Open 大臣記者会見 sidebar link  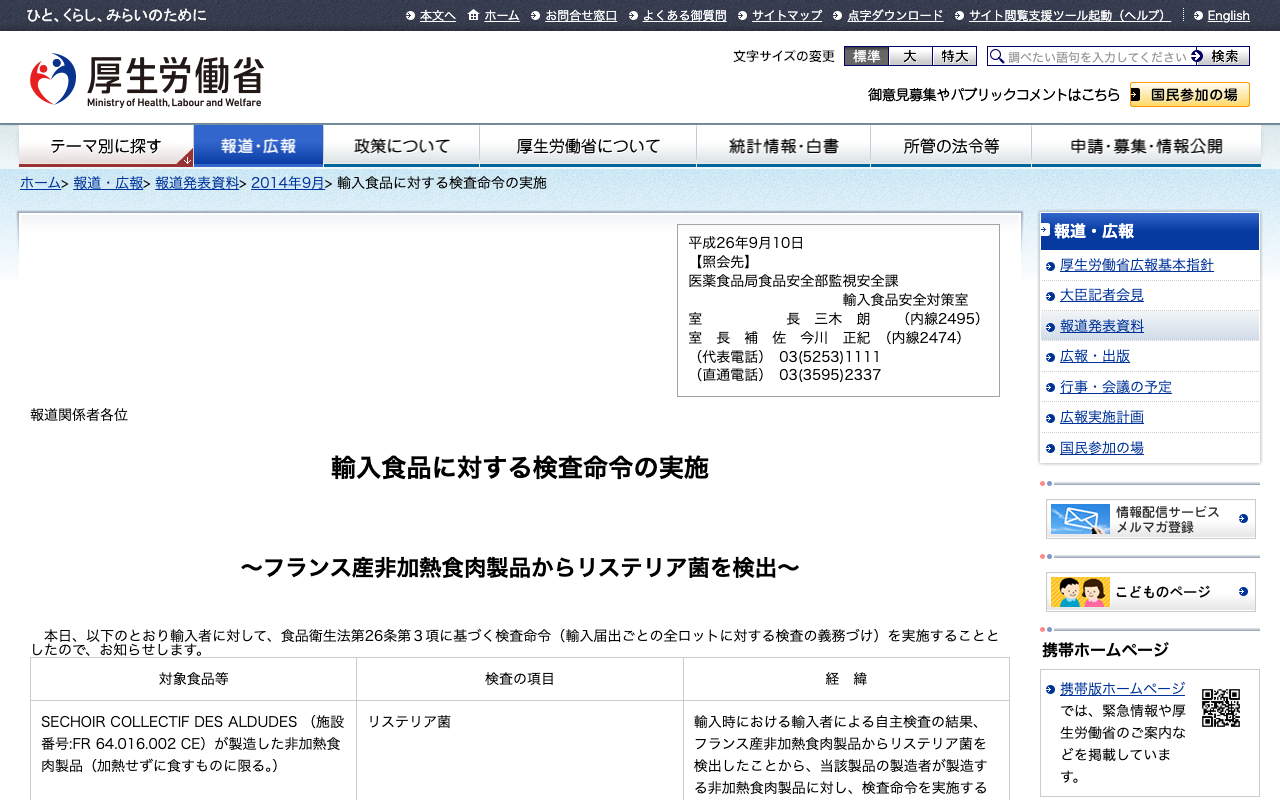[x=1101, y=296]
